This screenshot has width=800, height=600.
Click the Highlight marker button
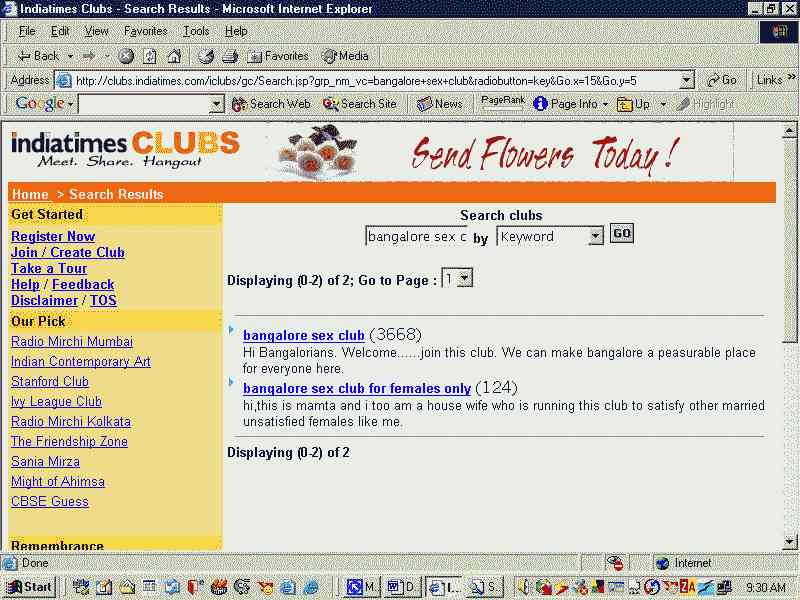click(705, 104)
